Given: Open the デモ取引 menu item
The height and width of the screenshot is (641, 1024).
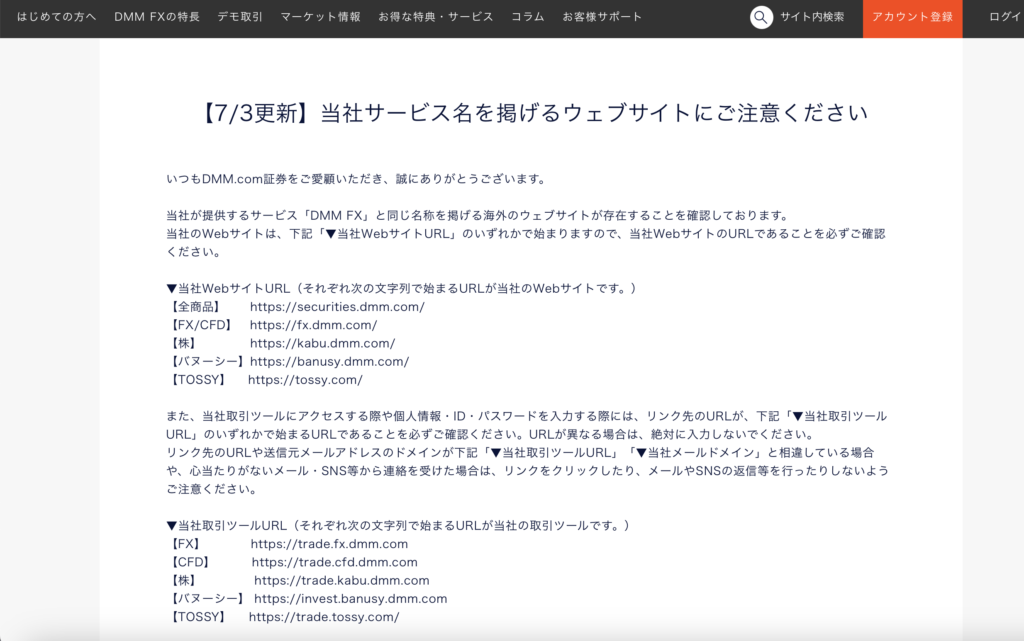Looking at the screenshot, I should 240,17.
